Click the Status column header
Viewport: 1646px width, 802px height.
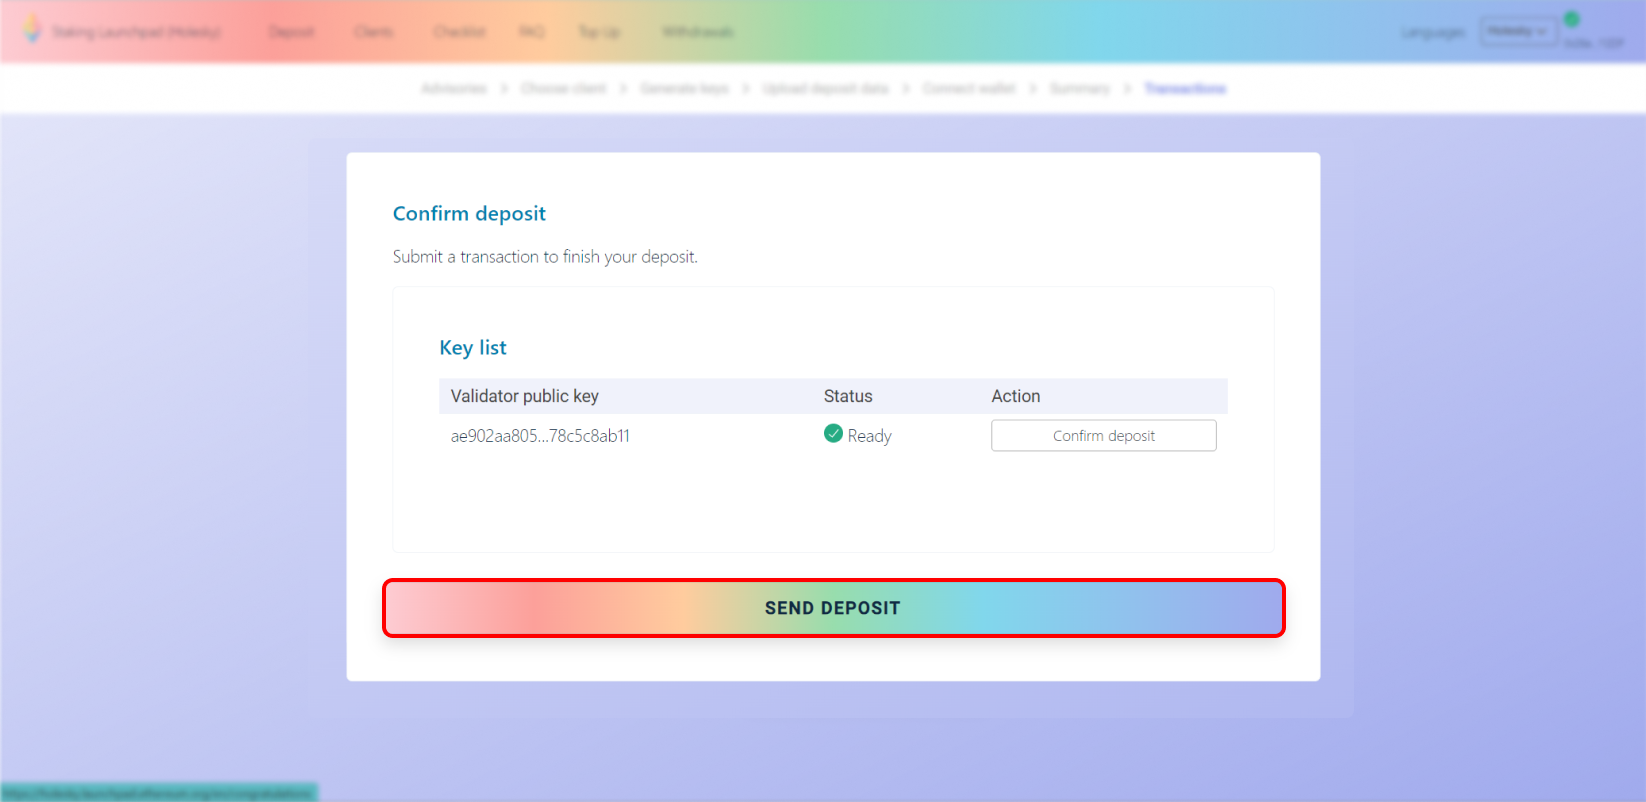coord(848,396)
